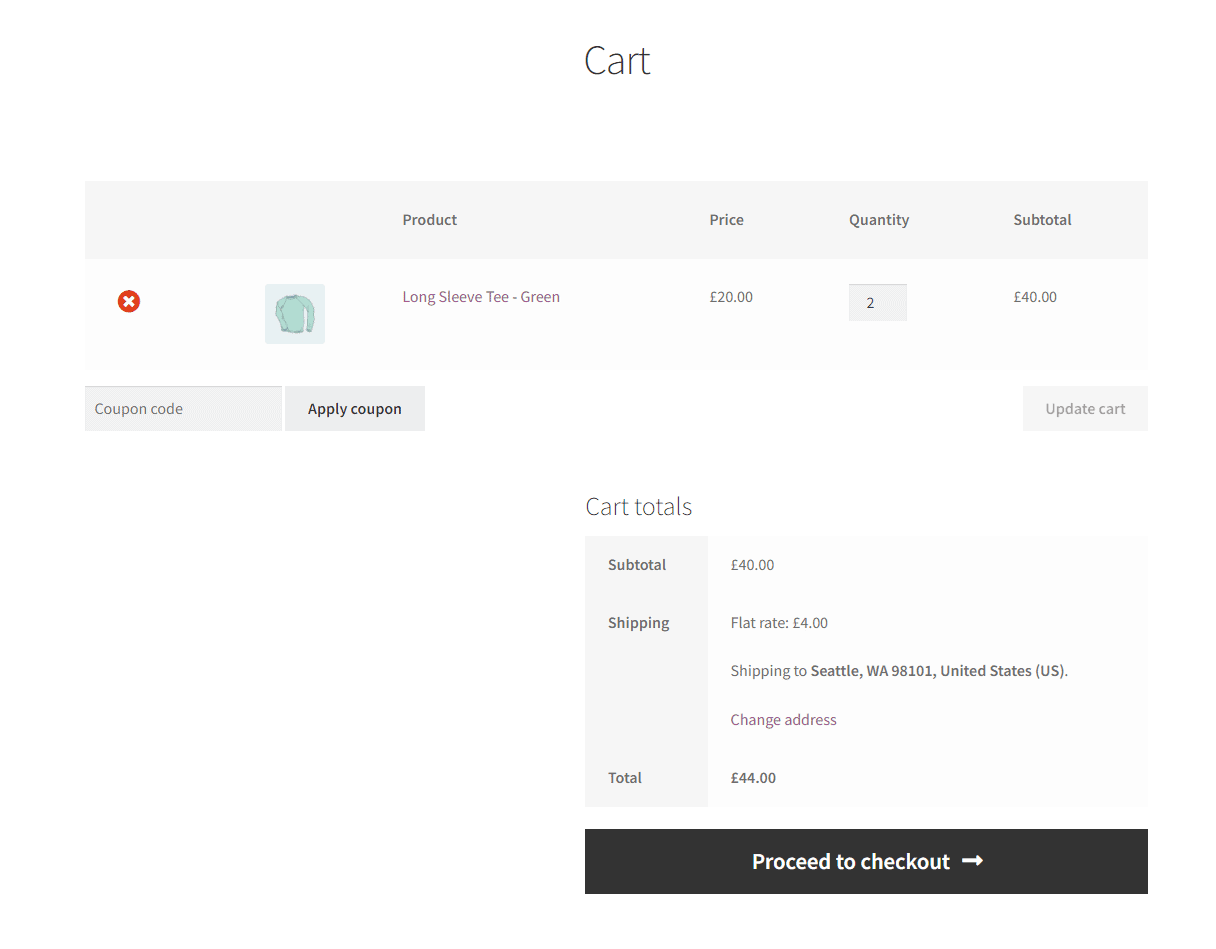Viewport: 1216px width, 949px height.
Task: Click the £40.00 value in cart totals
Action: click(x=752, y=565)
